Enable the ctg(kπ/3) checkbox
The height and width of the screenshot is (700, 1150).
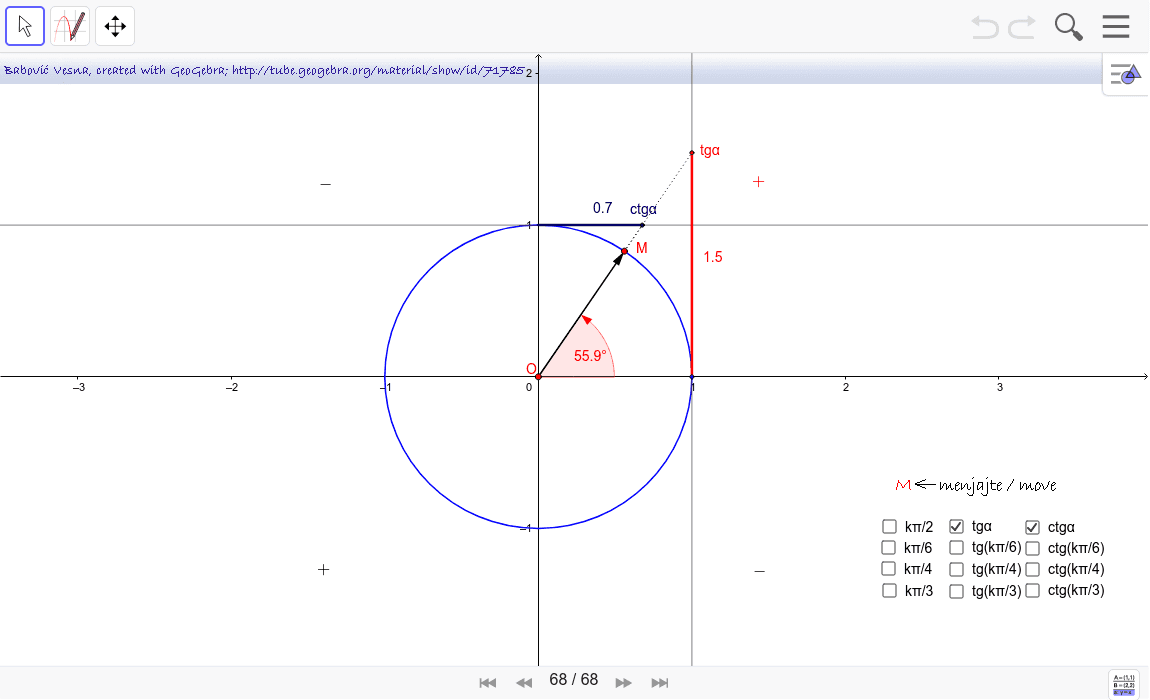[1032, 590]
